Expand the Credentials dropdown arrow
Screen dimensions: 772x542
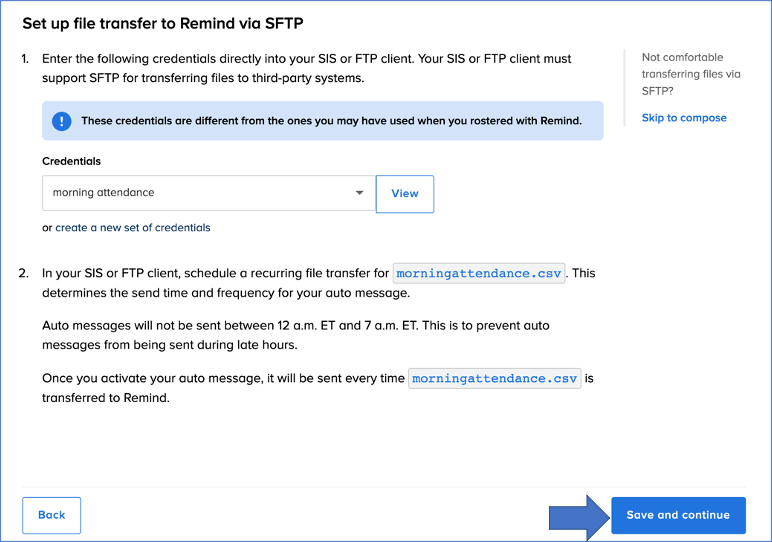pyautogui.click(x=360, y=193)
